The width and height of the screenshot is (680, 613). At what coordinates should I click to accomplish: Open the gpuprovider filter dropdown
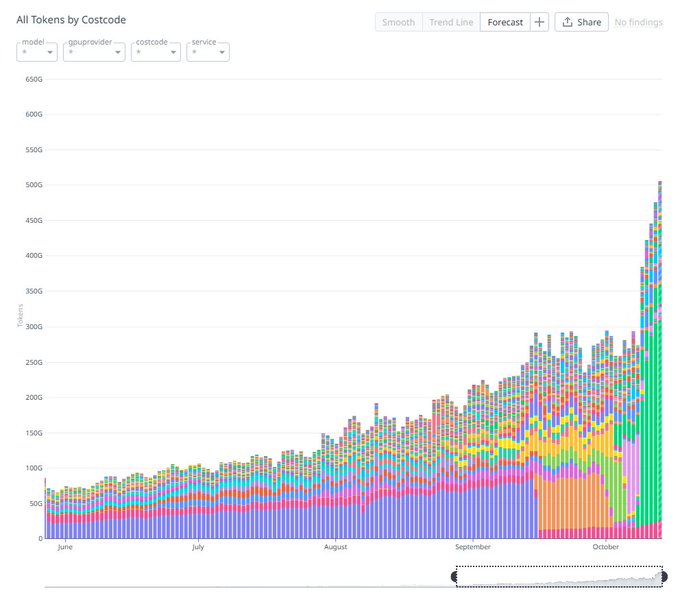[94, 52]
